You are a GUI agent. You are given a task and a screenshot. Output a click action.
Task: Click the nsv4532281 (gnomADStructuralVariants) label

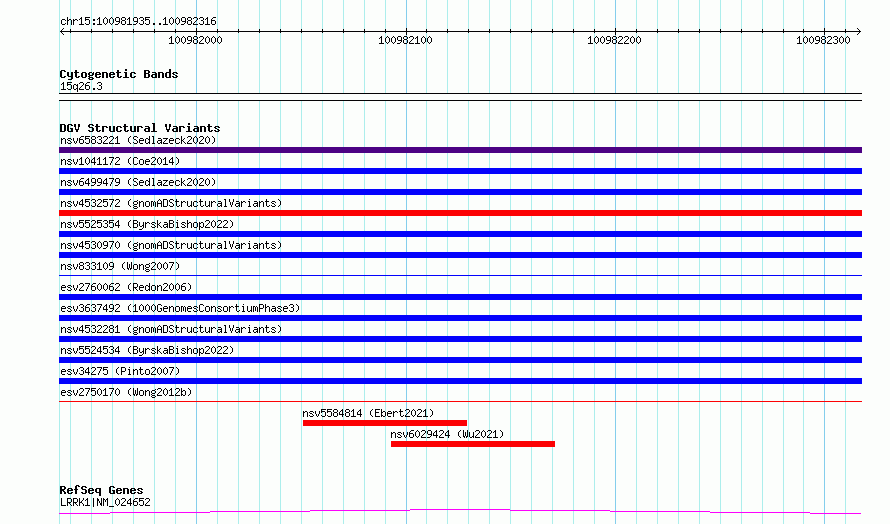point(171,329)
